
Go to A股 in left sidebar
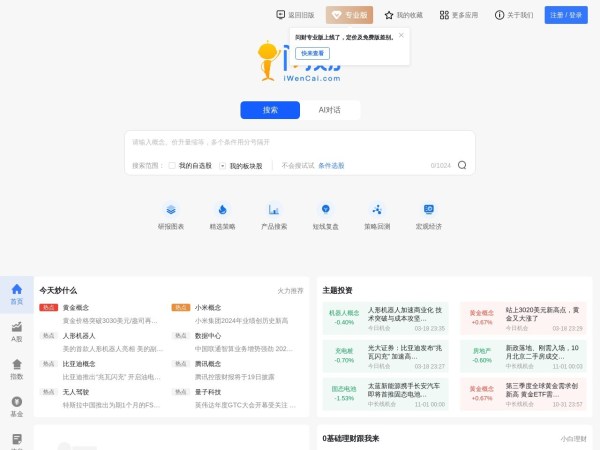16,331
